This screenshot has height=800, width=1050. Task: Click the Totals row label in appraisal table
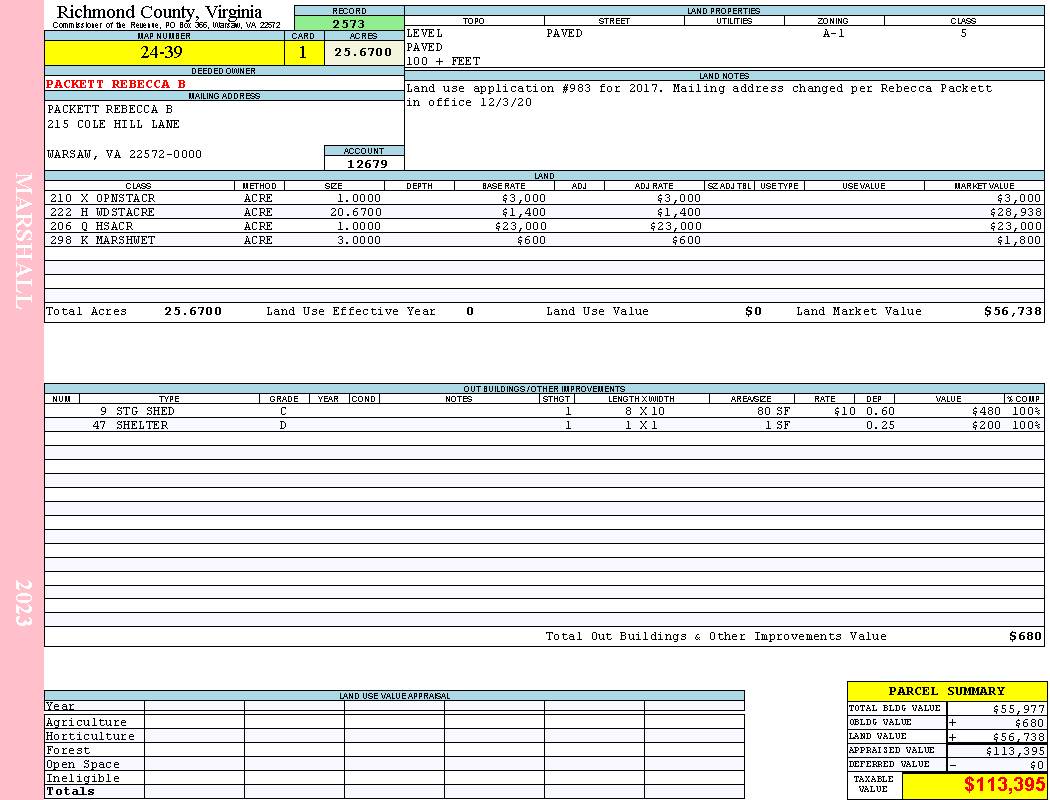click(70, 791)
